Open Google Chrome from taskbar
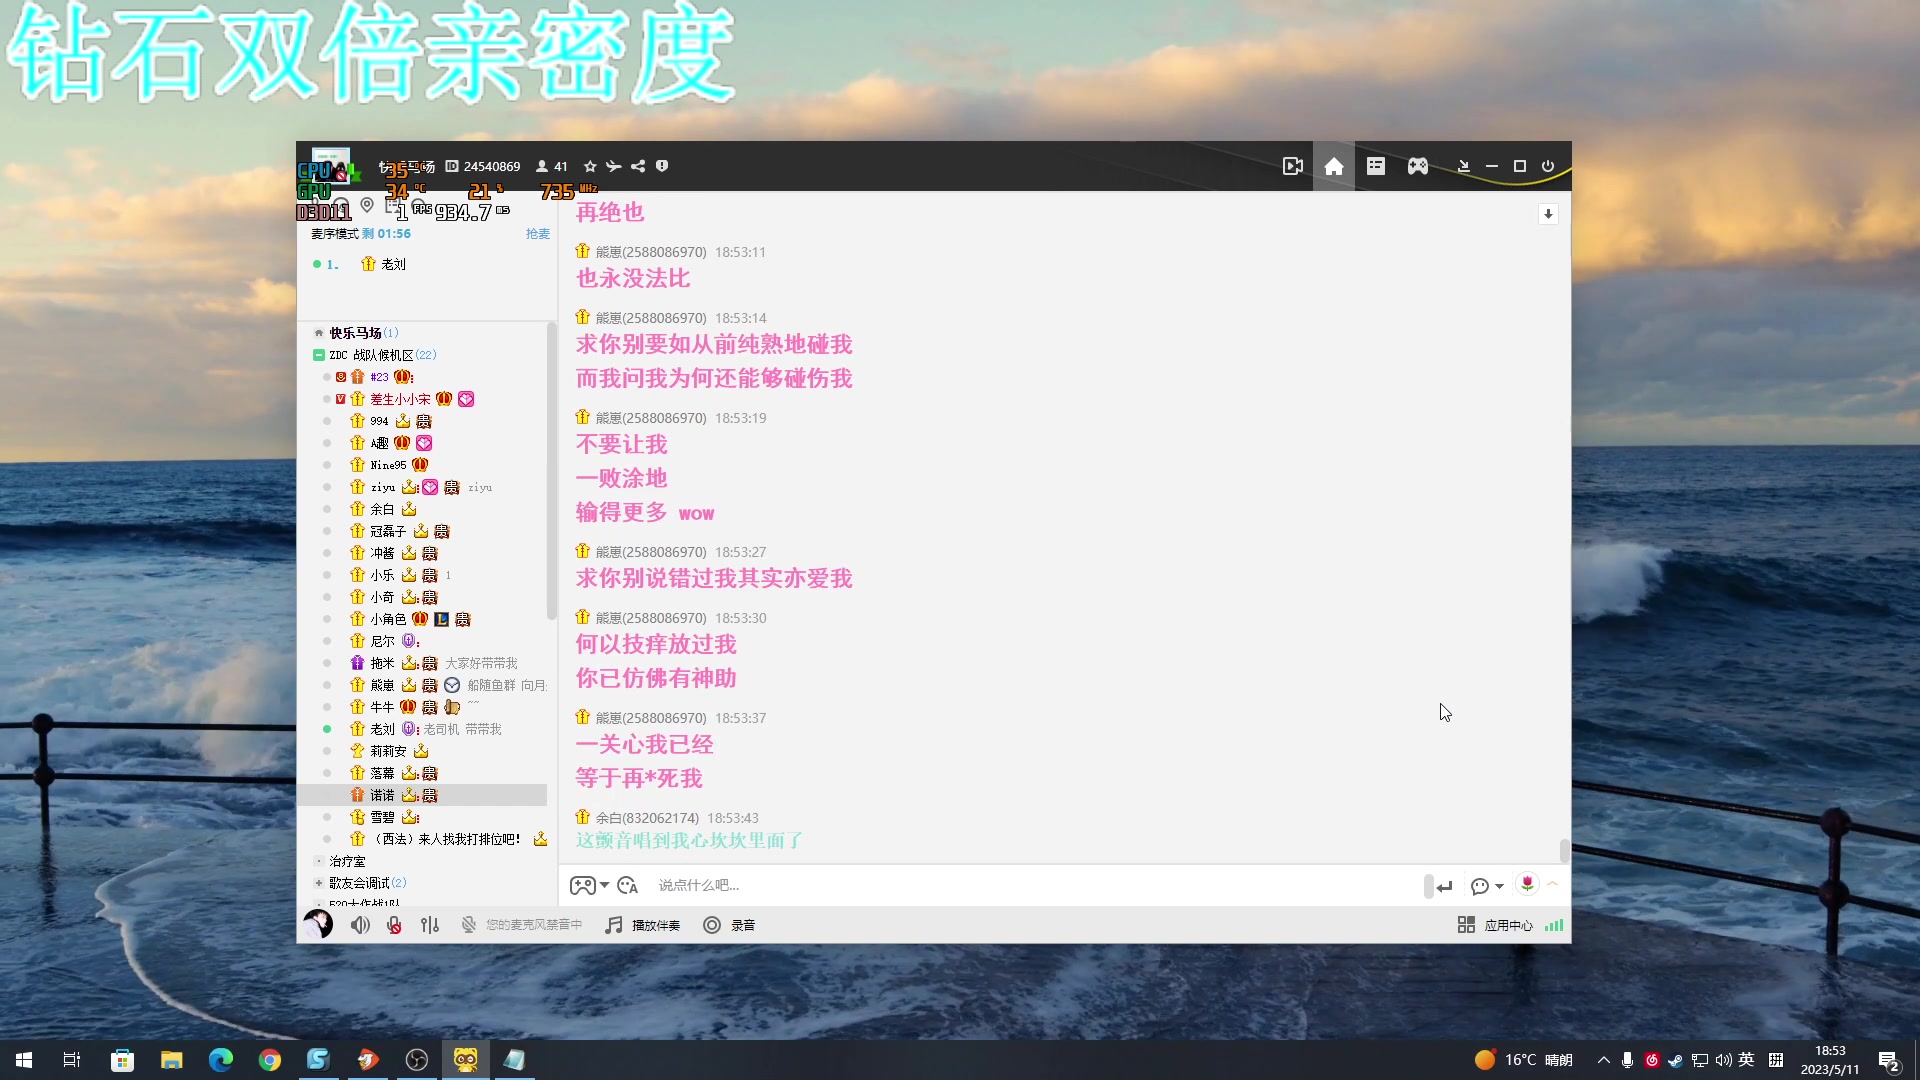Screen dimensions: 1920x1080 (269, 1060)
